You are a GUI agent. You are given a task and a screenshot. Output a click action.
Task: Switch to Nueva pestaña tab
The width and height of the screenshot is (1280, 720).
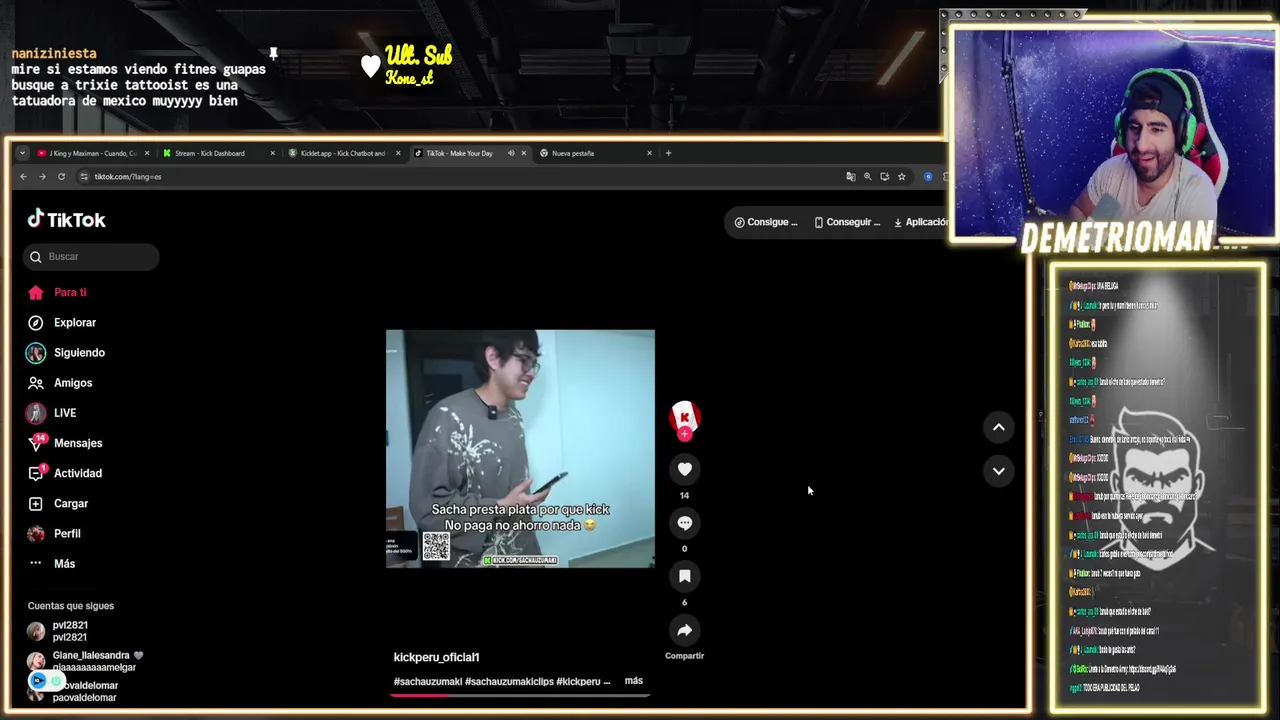573,153
